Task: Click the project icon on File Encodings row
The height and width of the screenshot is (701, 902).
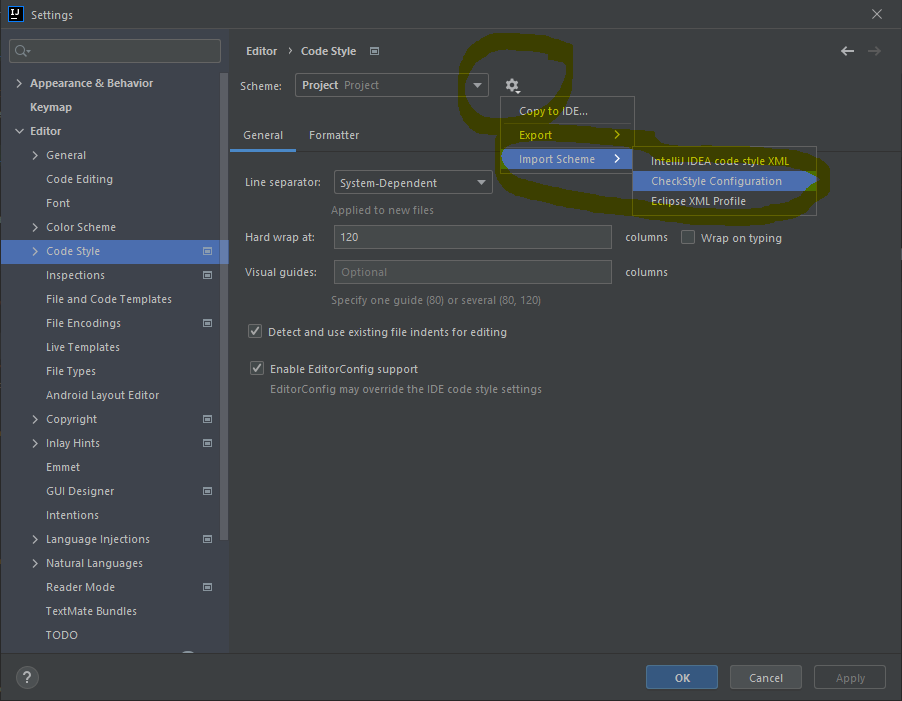Action: point(208,323)
